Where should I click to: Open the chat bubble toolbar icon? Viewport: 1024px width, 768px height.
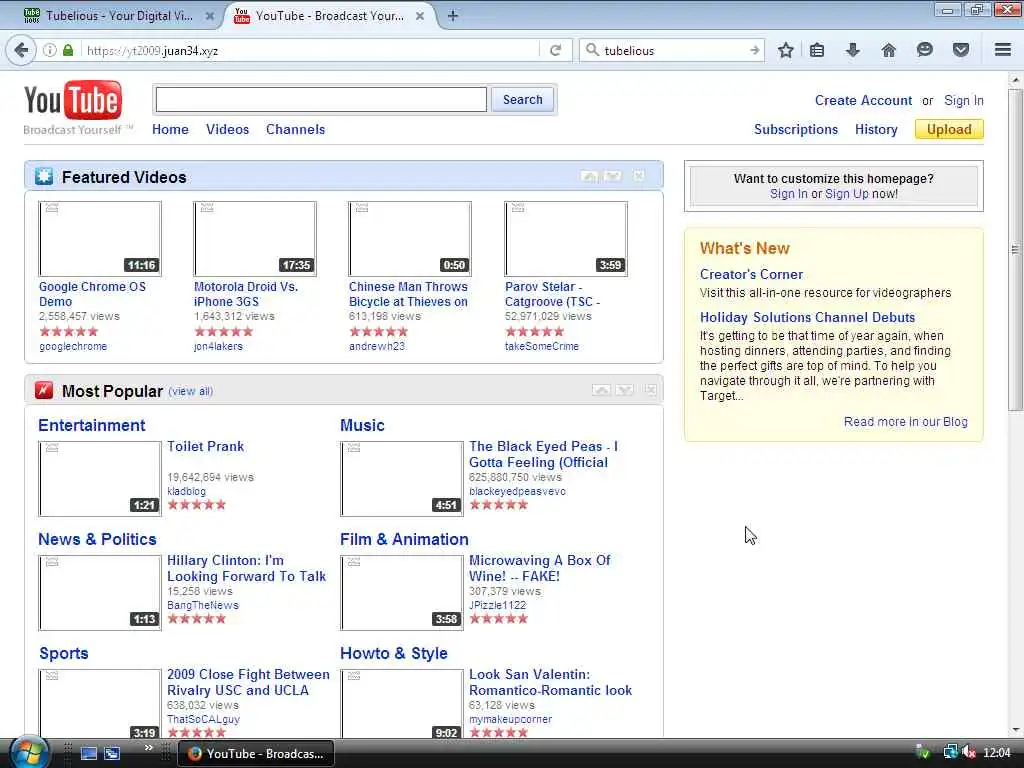(x=925, y=50)
